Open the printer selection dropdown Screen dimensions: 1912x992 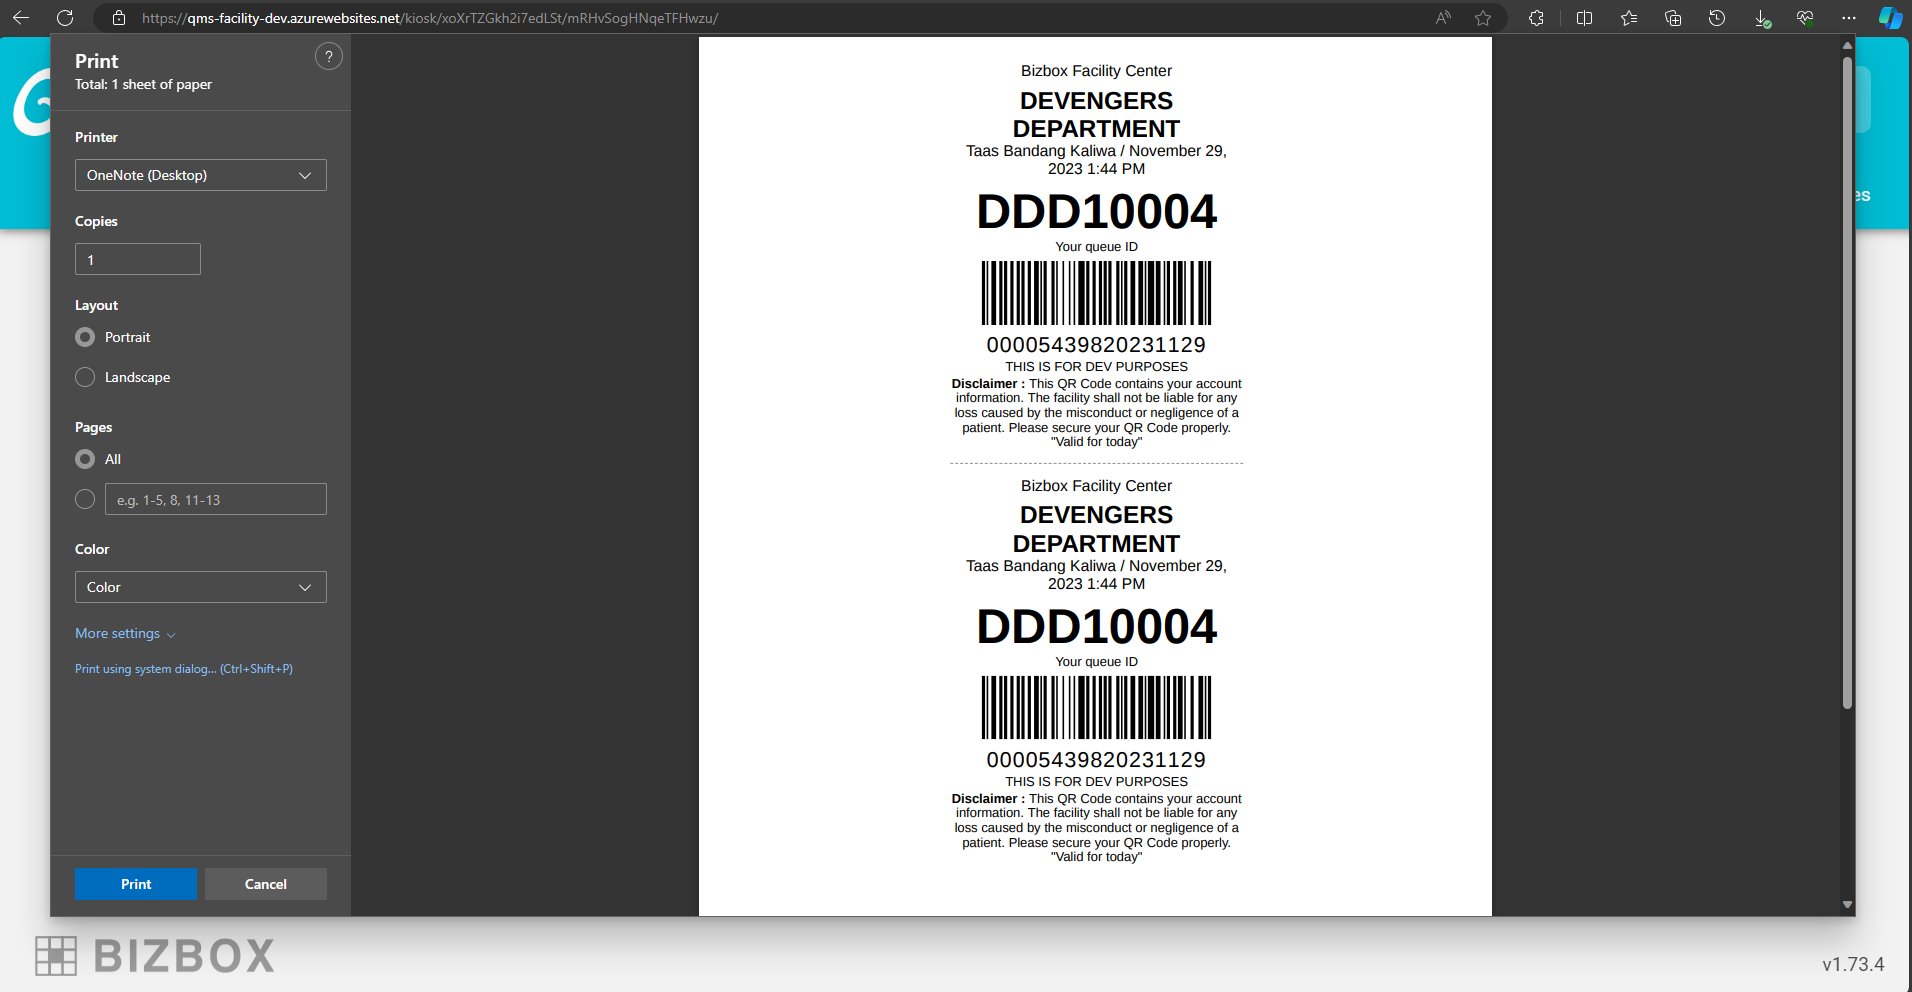(x=200, y=175)
